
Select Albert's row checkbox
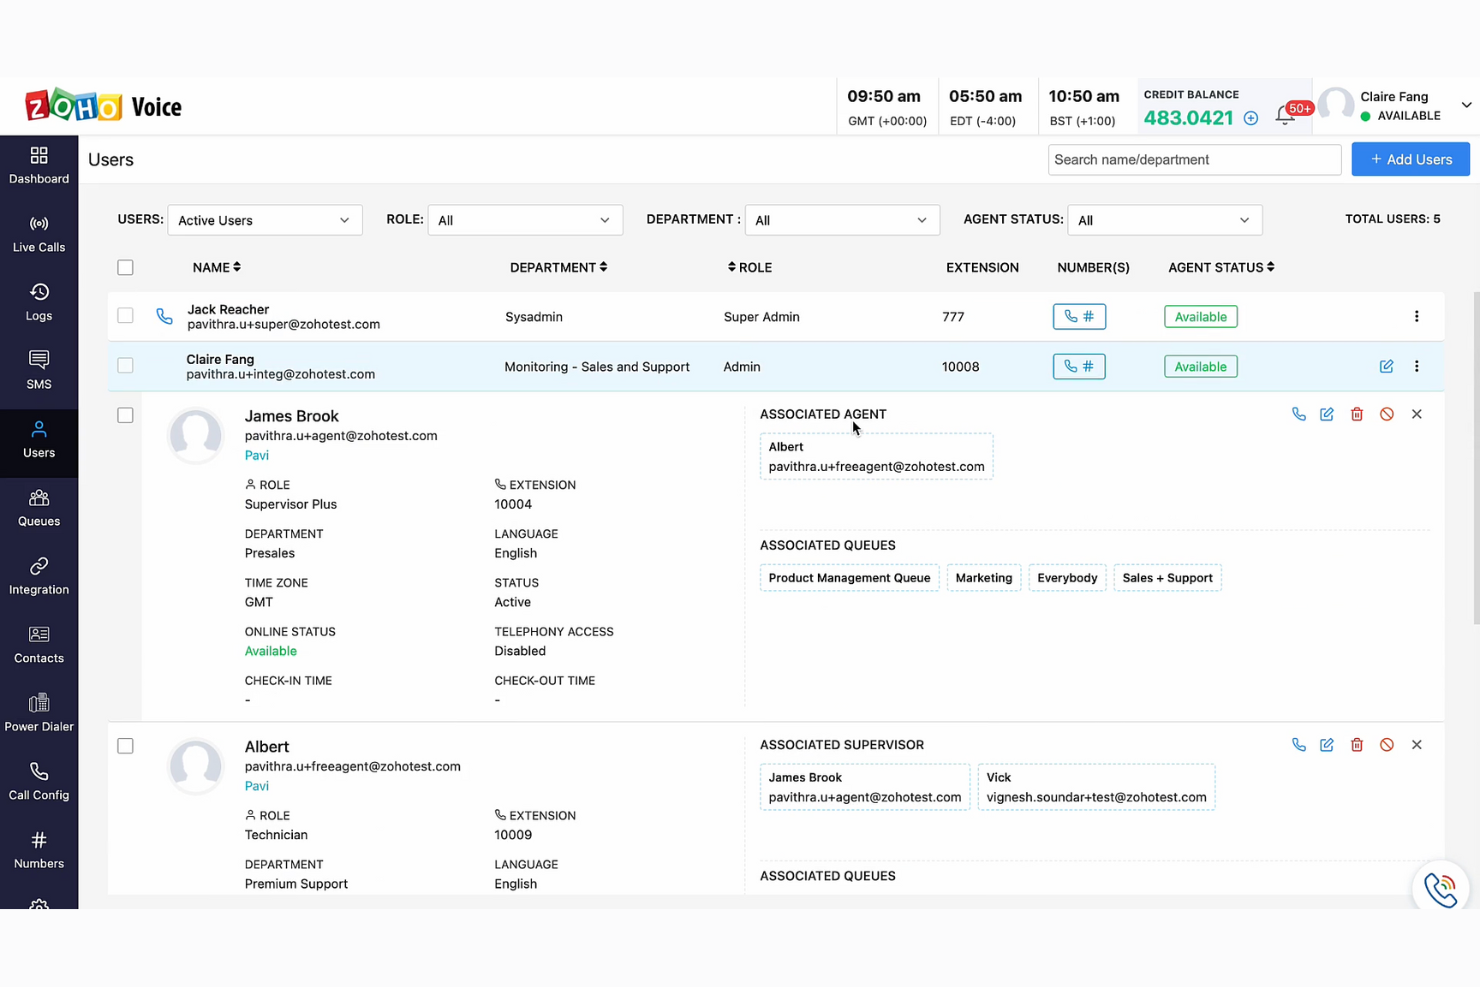[125, 745]
